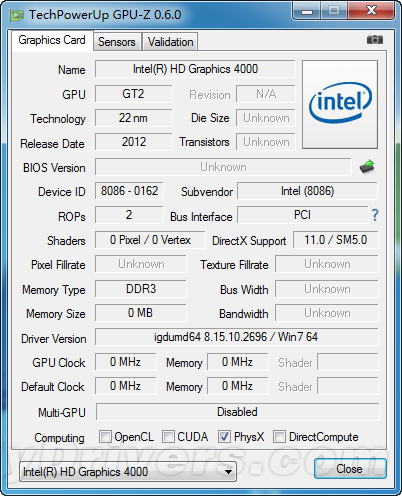
Task: Click the GPU field showing GT2
Action: coord(134,94)
